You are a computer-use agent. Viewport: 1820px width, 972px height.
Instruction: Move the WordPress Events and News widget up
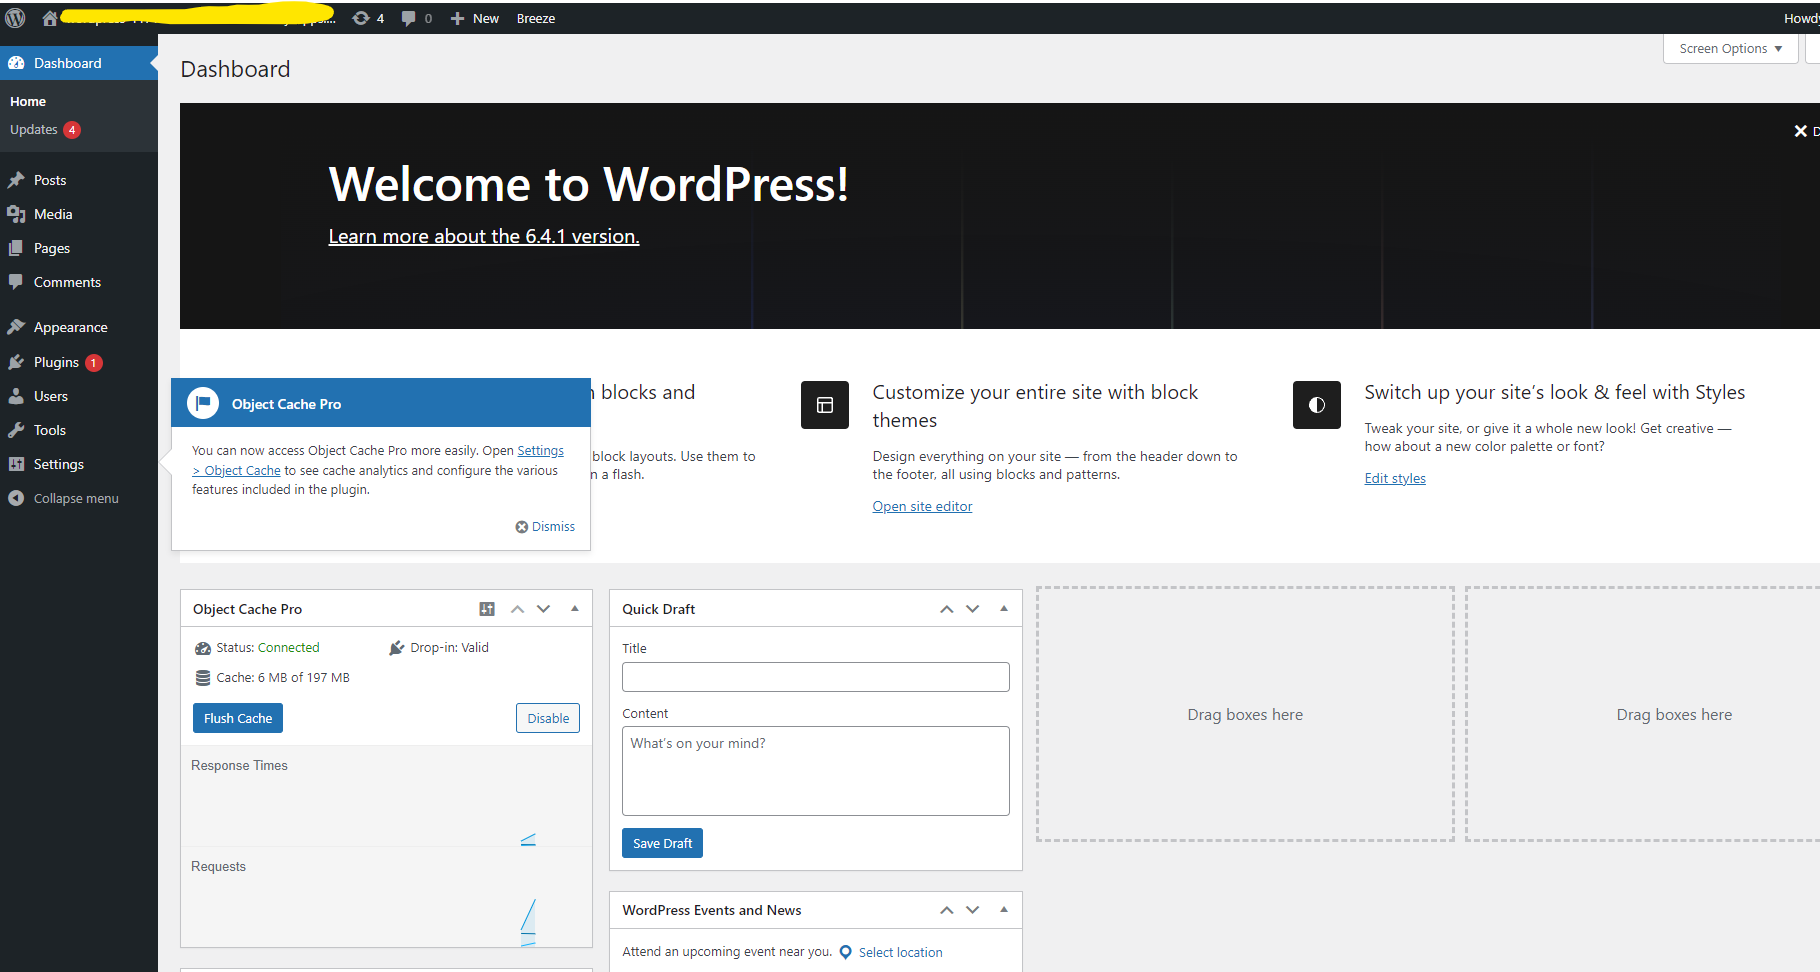(x=947, y=910)
